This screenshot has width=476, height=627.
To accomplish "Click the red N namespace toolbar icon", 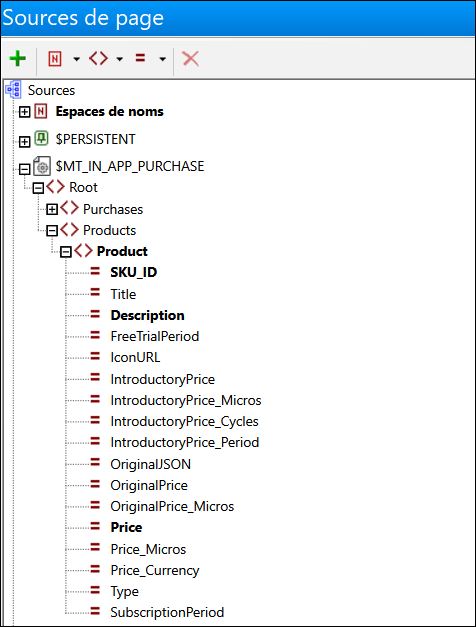I will 55,59.
